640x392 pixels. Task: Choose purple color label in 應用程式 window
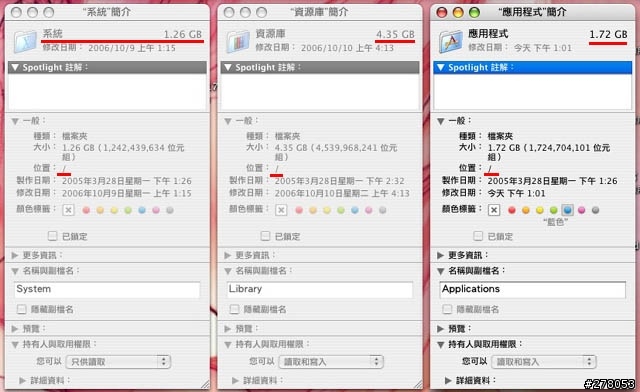pos(582,210)
